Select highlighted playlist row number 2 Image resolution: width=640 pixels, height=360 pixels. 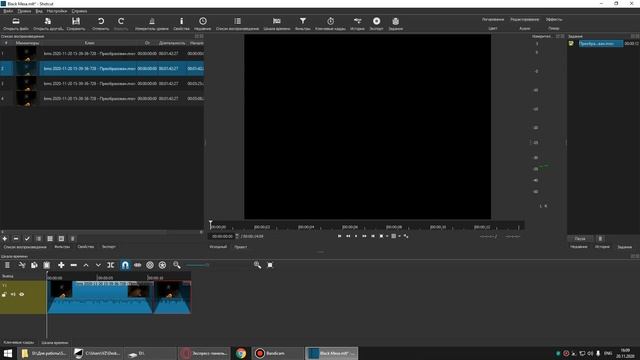(x=102, y=69)
